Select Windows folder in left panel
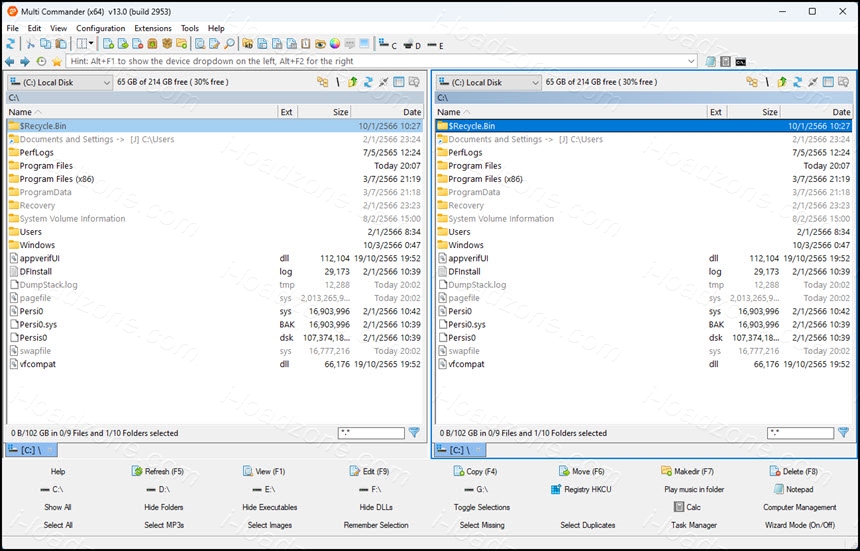Screen dimensions: 860x551 [x=214, y=245]
